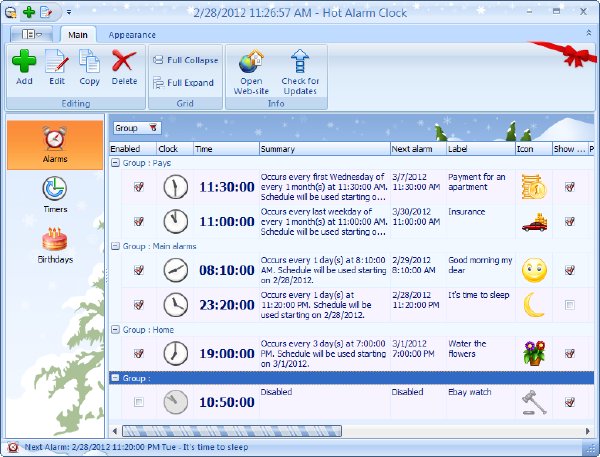Image resolution: width=600 pixels, height=457 pixels.
Task: Click the application icon in the title bar
Action: click(10, 12)
